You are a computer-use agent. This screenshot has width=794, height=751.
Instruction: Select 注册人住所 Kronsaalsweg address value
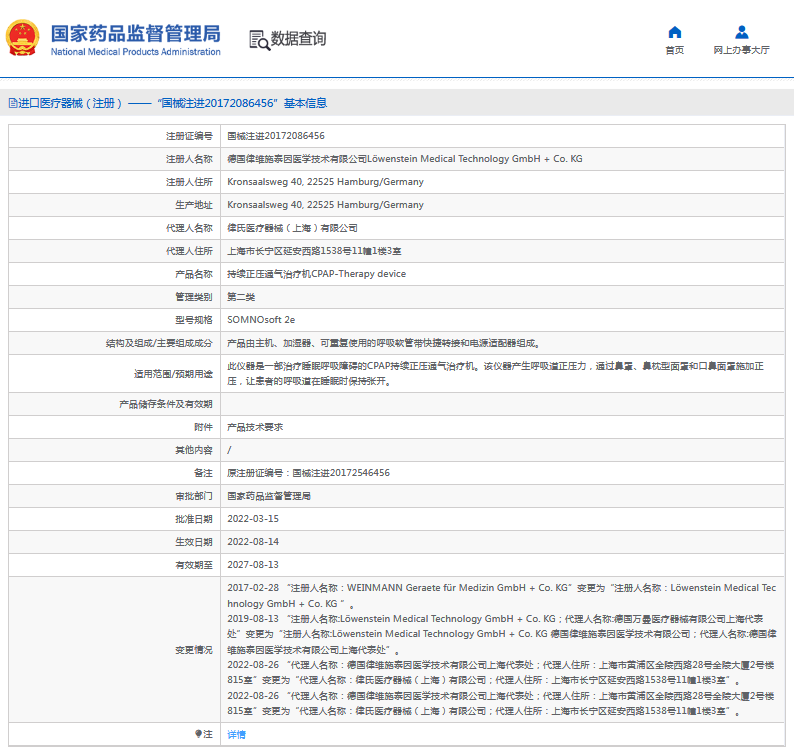point(325,182)
